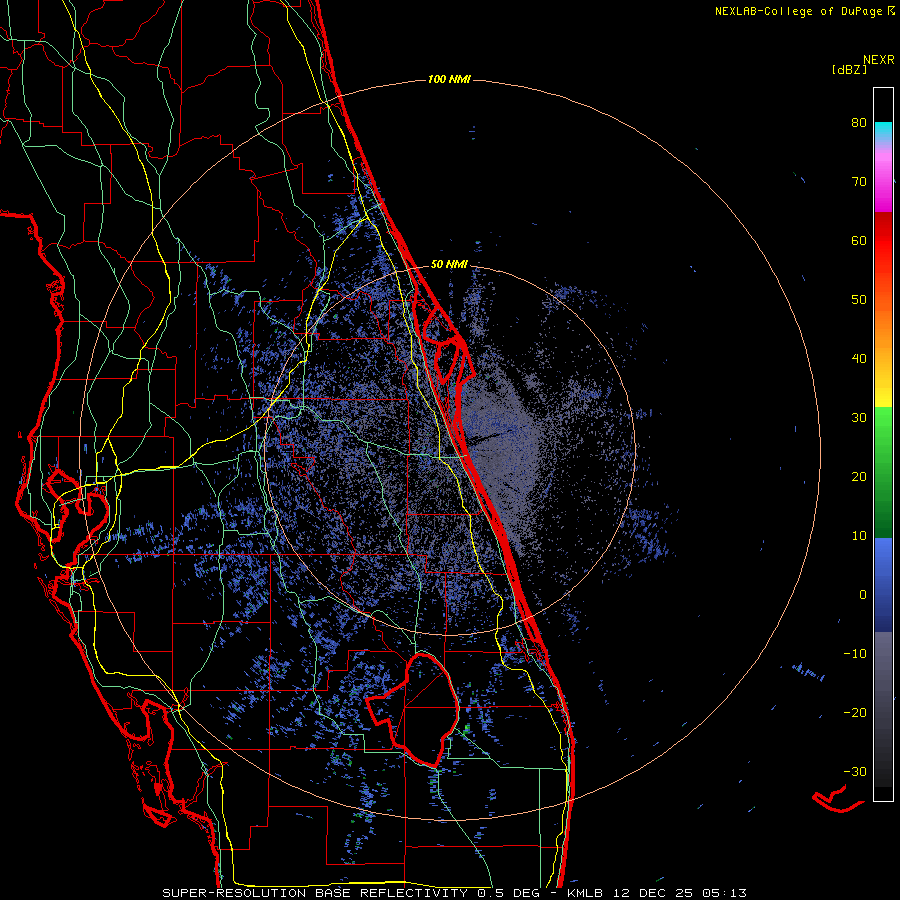Click the -10 value on the dBZ scale
900x900 pixels.
pos(855,654)
